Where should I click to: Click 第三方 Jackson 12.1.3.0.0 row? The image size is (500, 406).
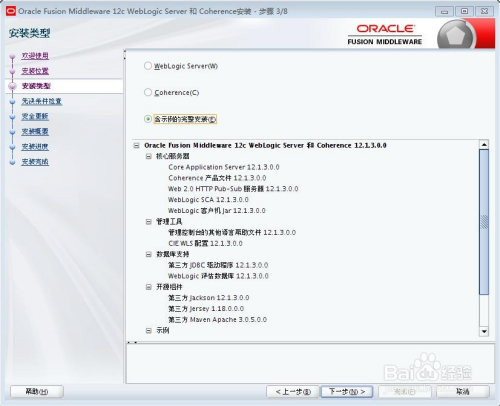click(x=209, y=298)
